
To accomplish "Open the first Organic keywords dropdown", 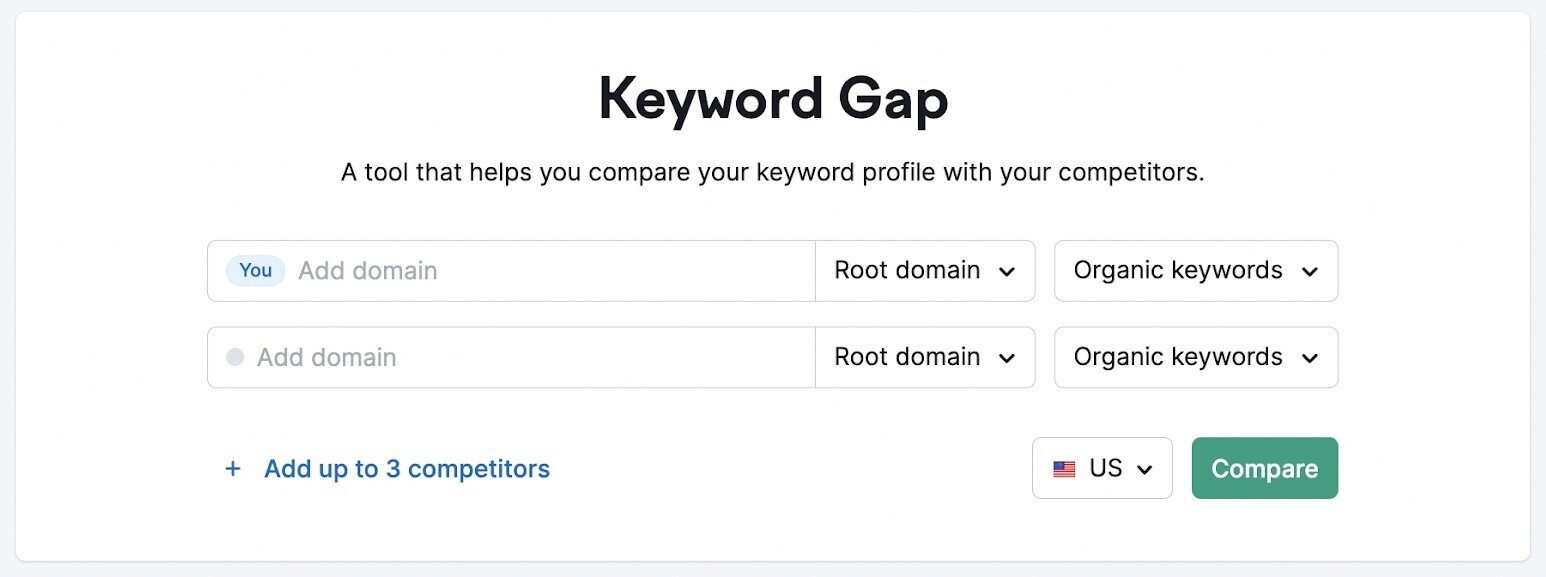I will tap(1195, 270).
